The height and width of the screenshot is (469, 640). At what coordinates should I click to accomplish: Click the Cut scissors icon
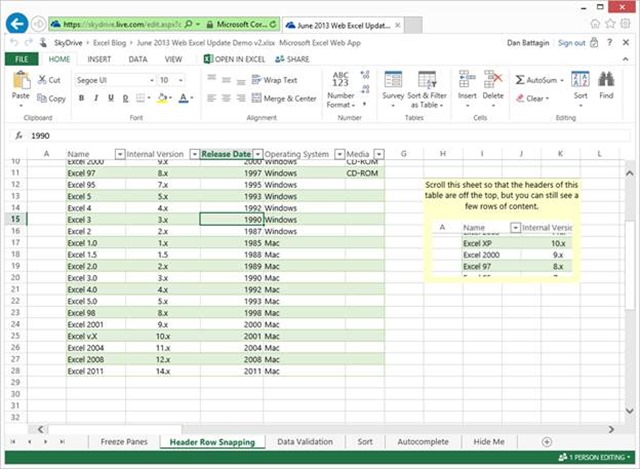tap(42, 80)
